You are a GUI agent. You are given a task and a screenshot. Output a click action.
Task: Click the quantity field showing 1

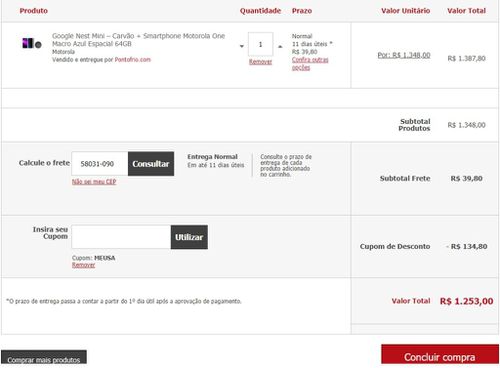pos(260,44)
